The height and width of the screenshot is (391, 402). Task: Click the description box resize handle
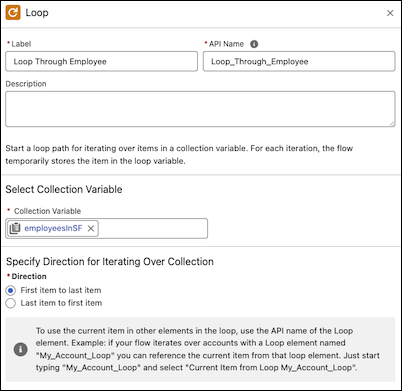point(392,123)
